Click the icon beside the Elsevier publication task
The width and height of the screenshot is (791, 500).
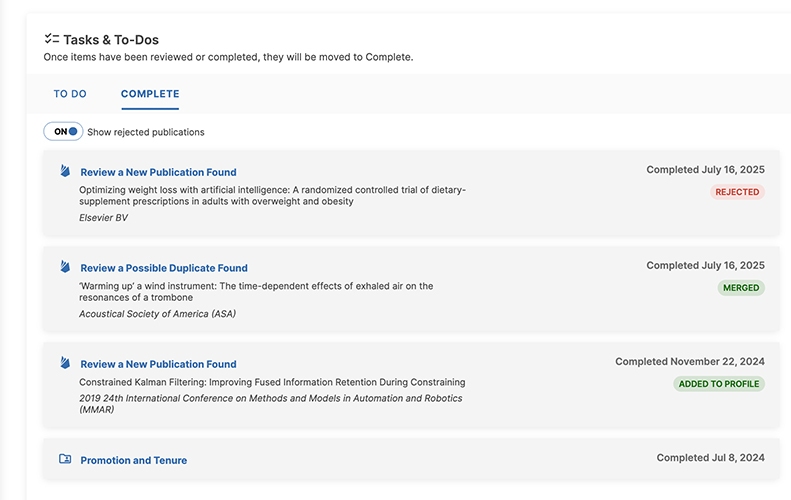[65, 171]
